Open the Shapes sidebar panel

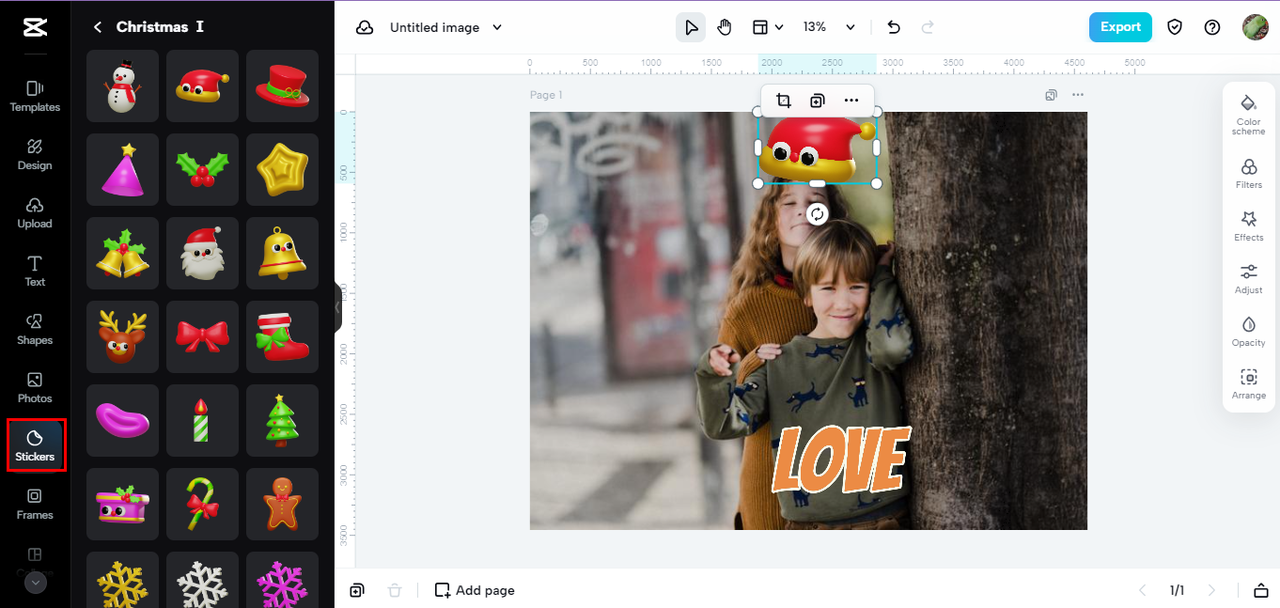pos(35,329)
